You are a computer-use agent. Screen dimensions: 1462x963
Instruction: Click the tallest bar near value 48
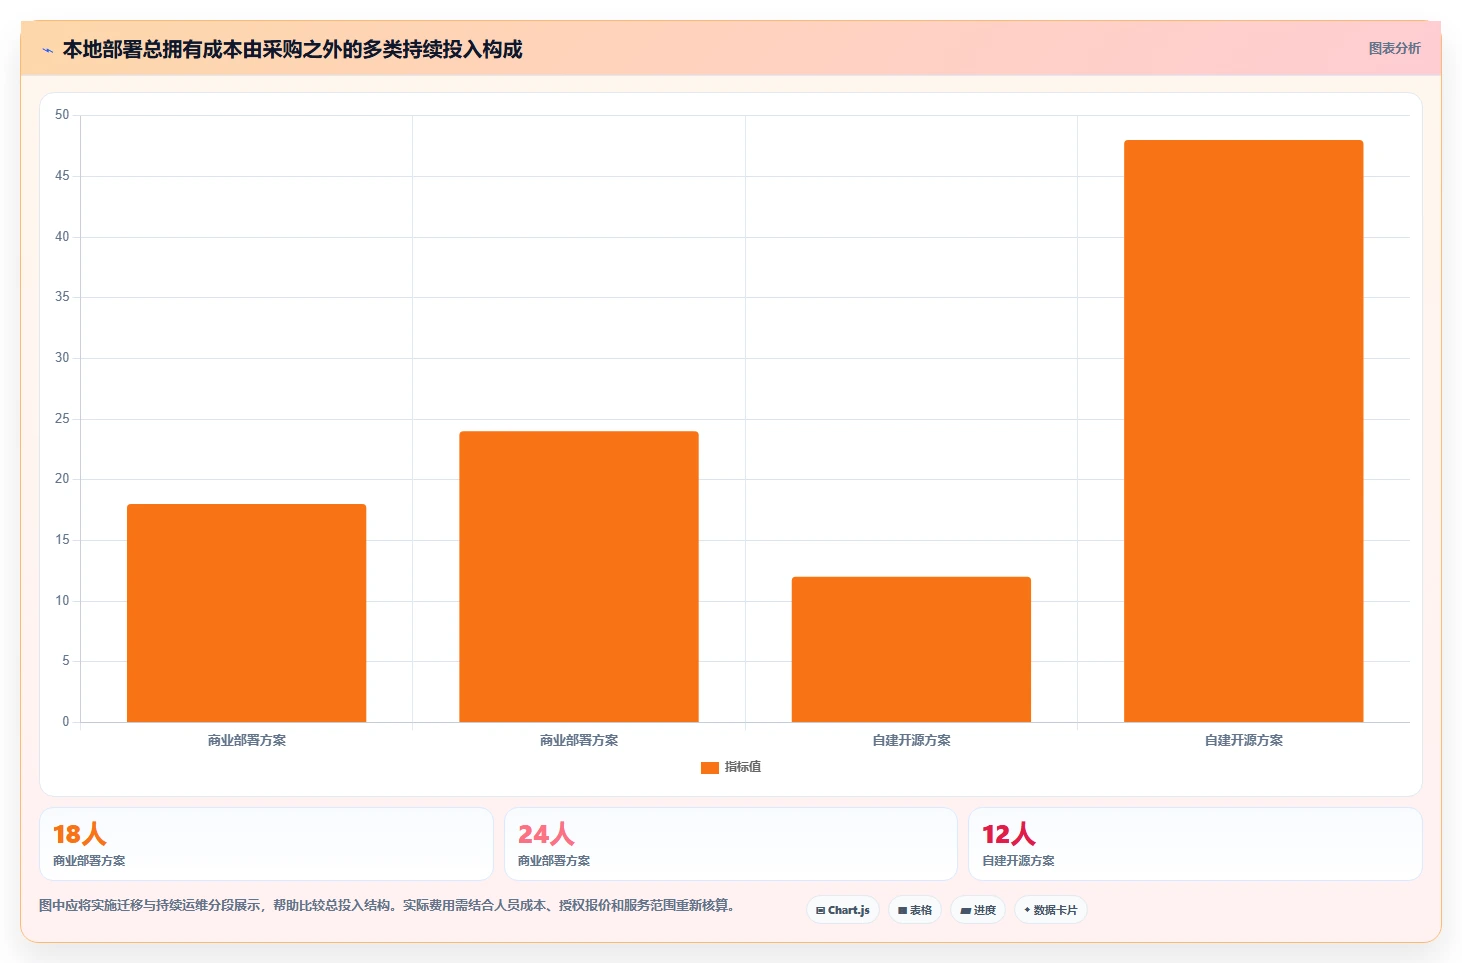click(x=1244, y=431)
